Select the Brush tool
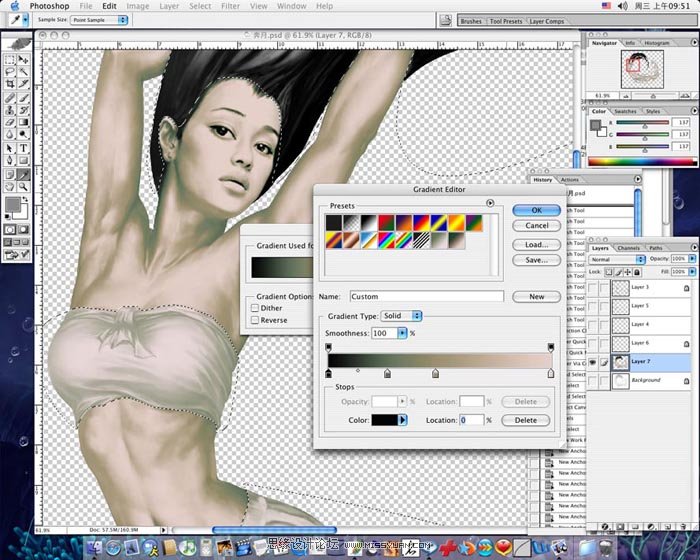 (x=23, y=98)
